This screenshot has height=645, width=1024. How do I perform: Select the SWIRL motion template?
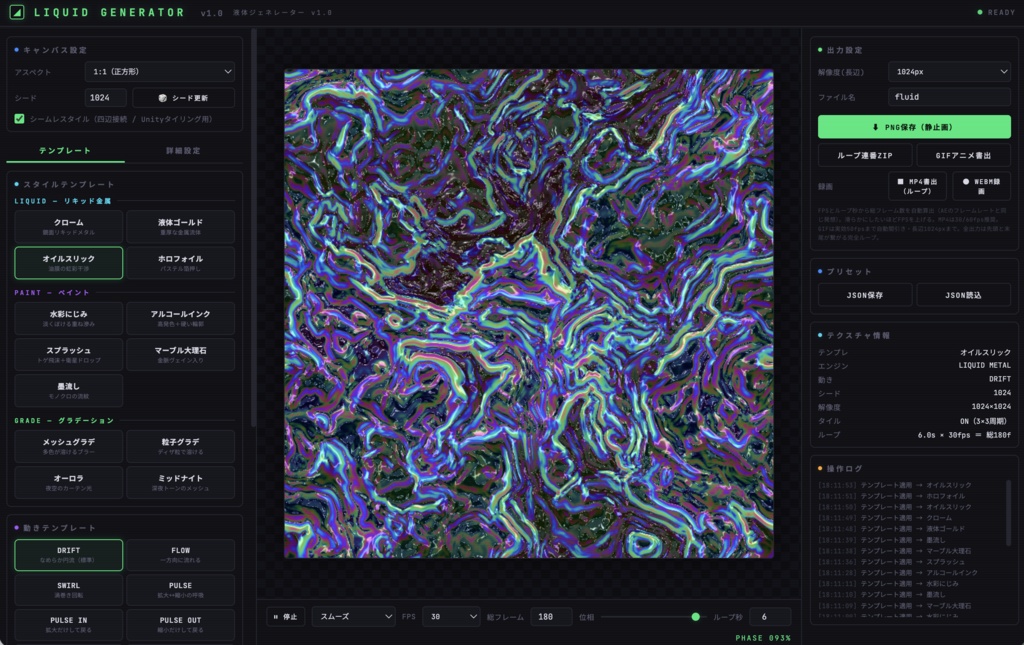coord(69,590)
